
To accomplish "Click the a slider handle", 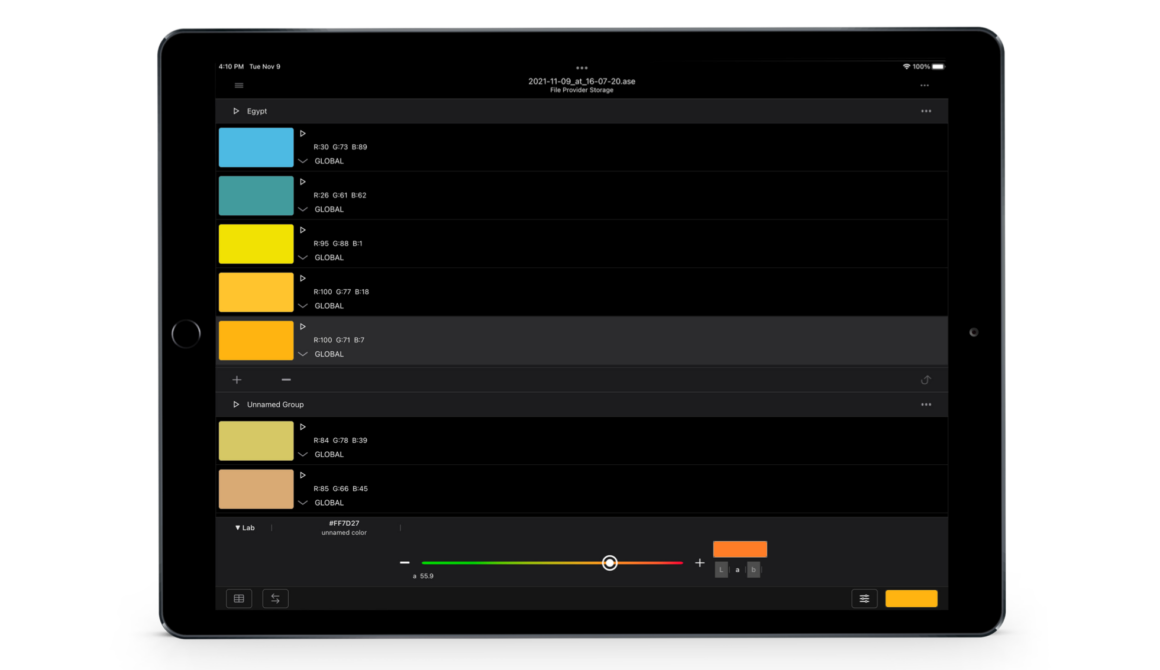I will (610, 563).
